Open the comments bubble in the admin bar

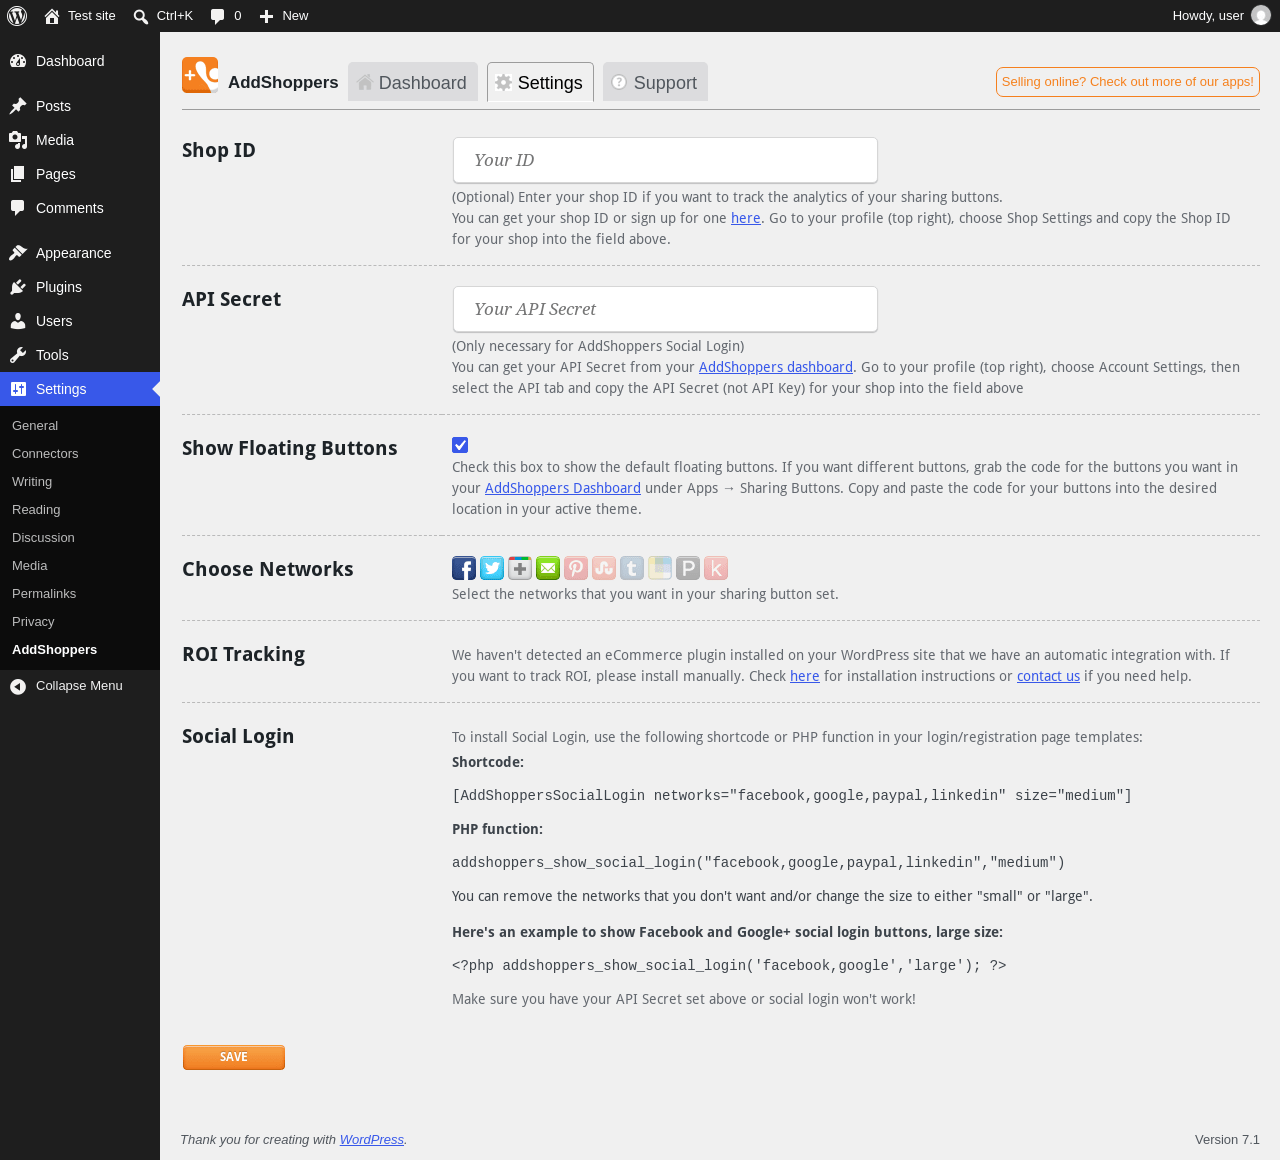click(226, 16)
